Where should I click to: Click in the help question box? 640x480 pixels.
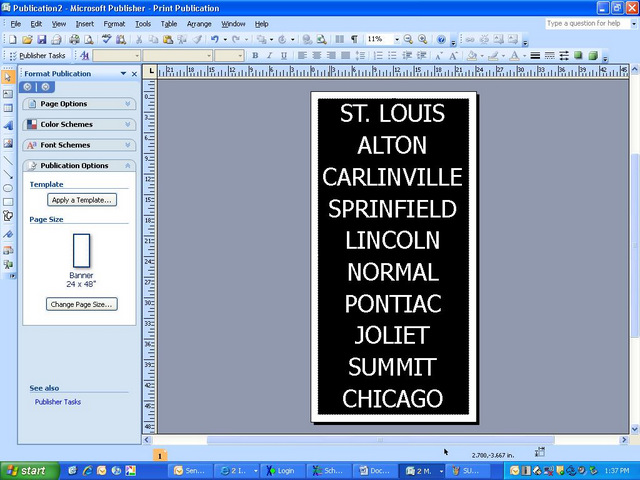point(586,24)
